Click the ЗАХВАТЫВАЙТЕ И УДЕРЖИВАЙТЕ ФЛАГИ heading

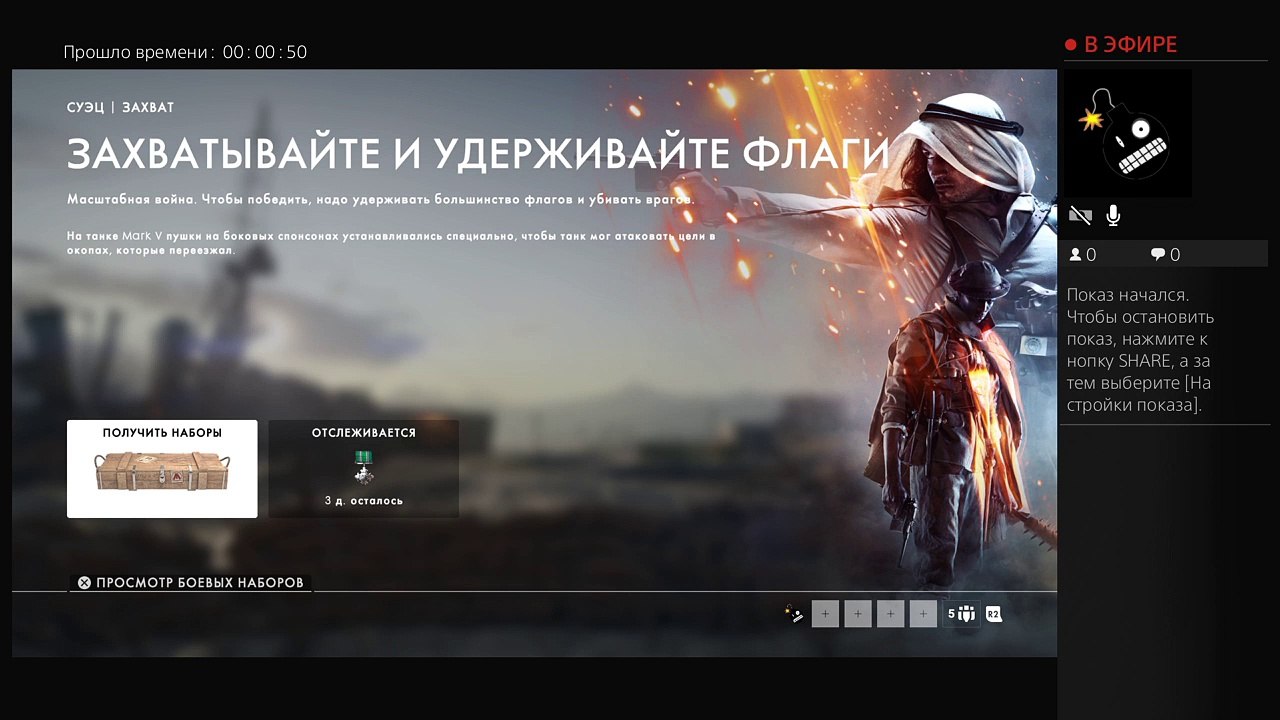(478, 153)
